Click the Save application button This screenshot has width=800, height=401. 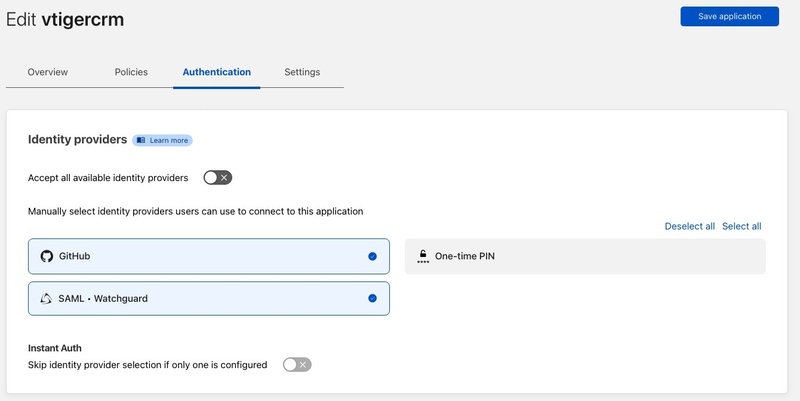[x=730, y=16]
